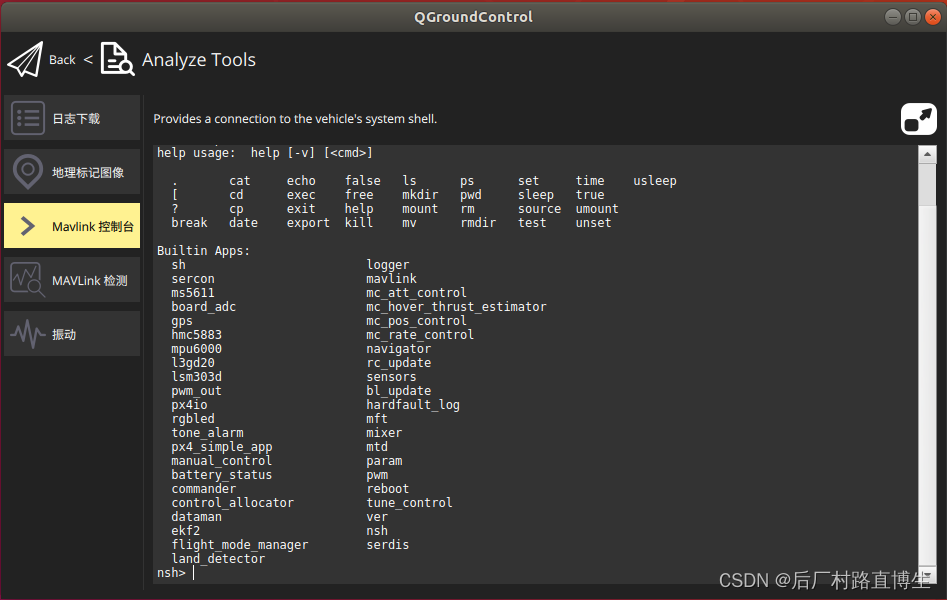This screenshot has height=600, width=947.
Task: Click the waveform icon beside 振动
Action: [x=28, y=334]
